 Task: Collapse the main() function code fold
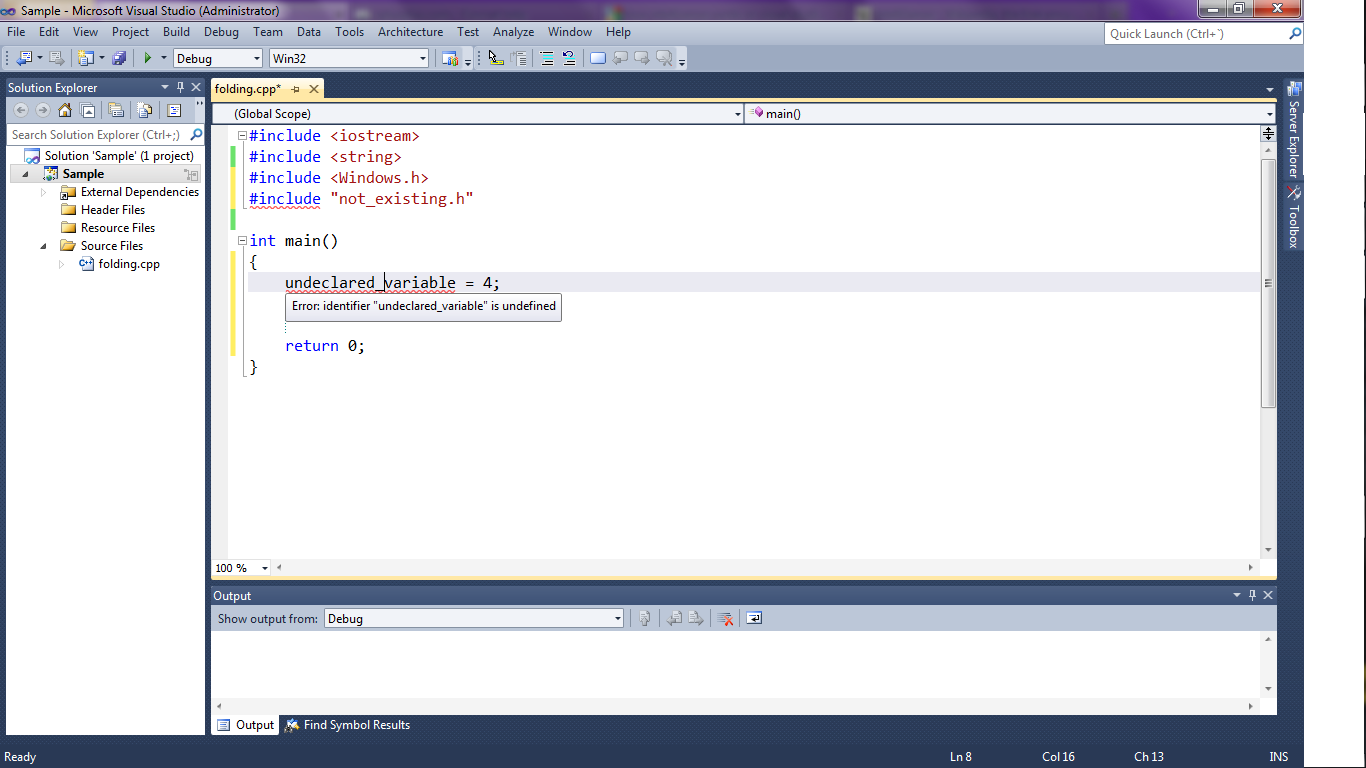pyautogui.click(x=242, y=241)
